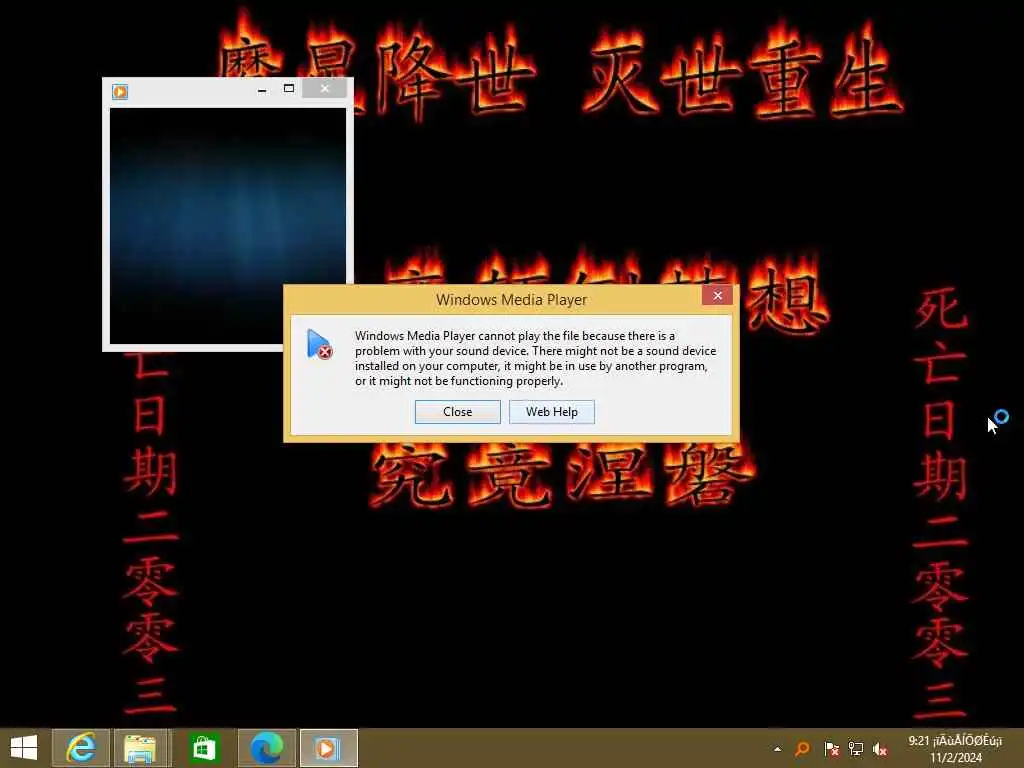Select the Windows Media Player taskbar button
Screen dimensions: 1024x768
coord(328,748)
